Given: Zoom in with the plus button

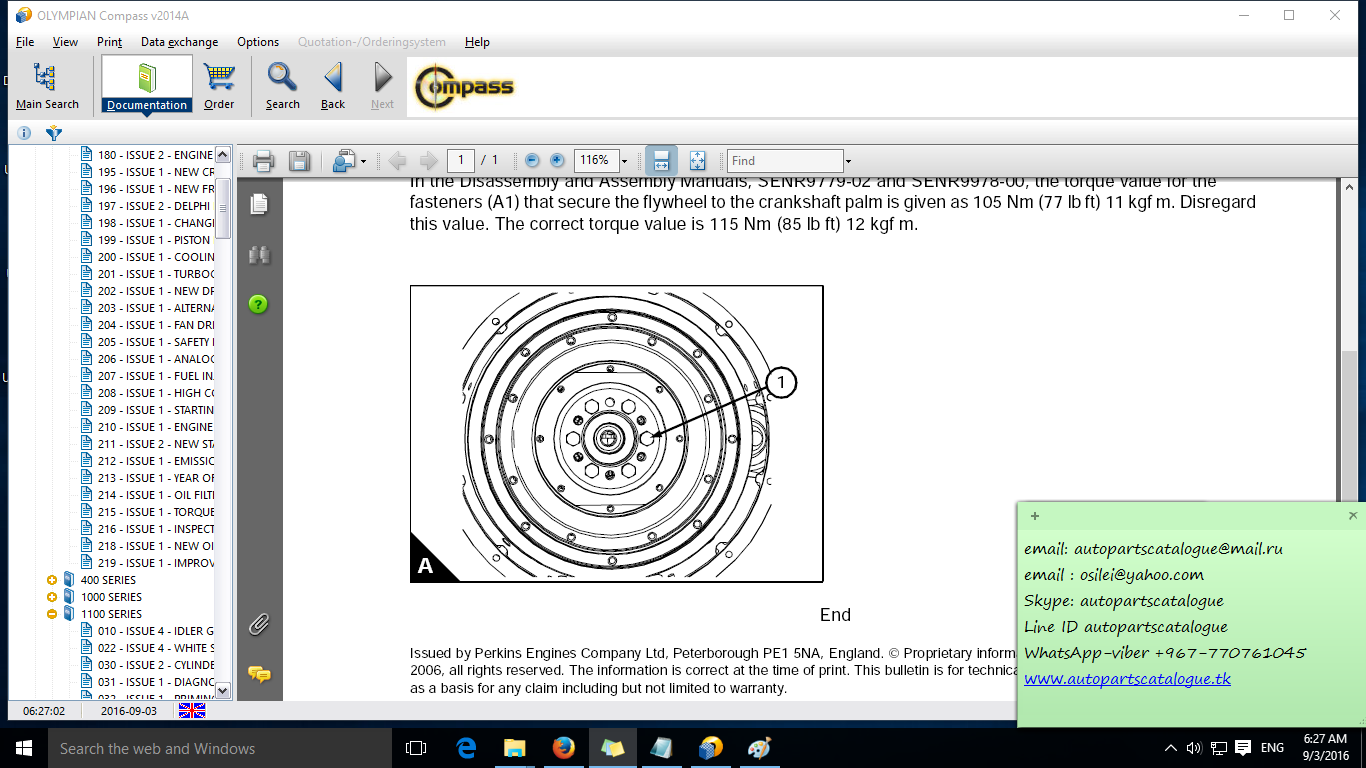Looking at the screenshot, I should [557, 161].
